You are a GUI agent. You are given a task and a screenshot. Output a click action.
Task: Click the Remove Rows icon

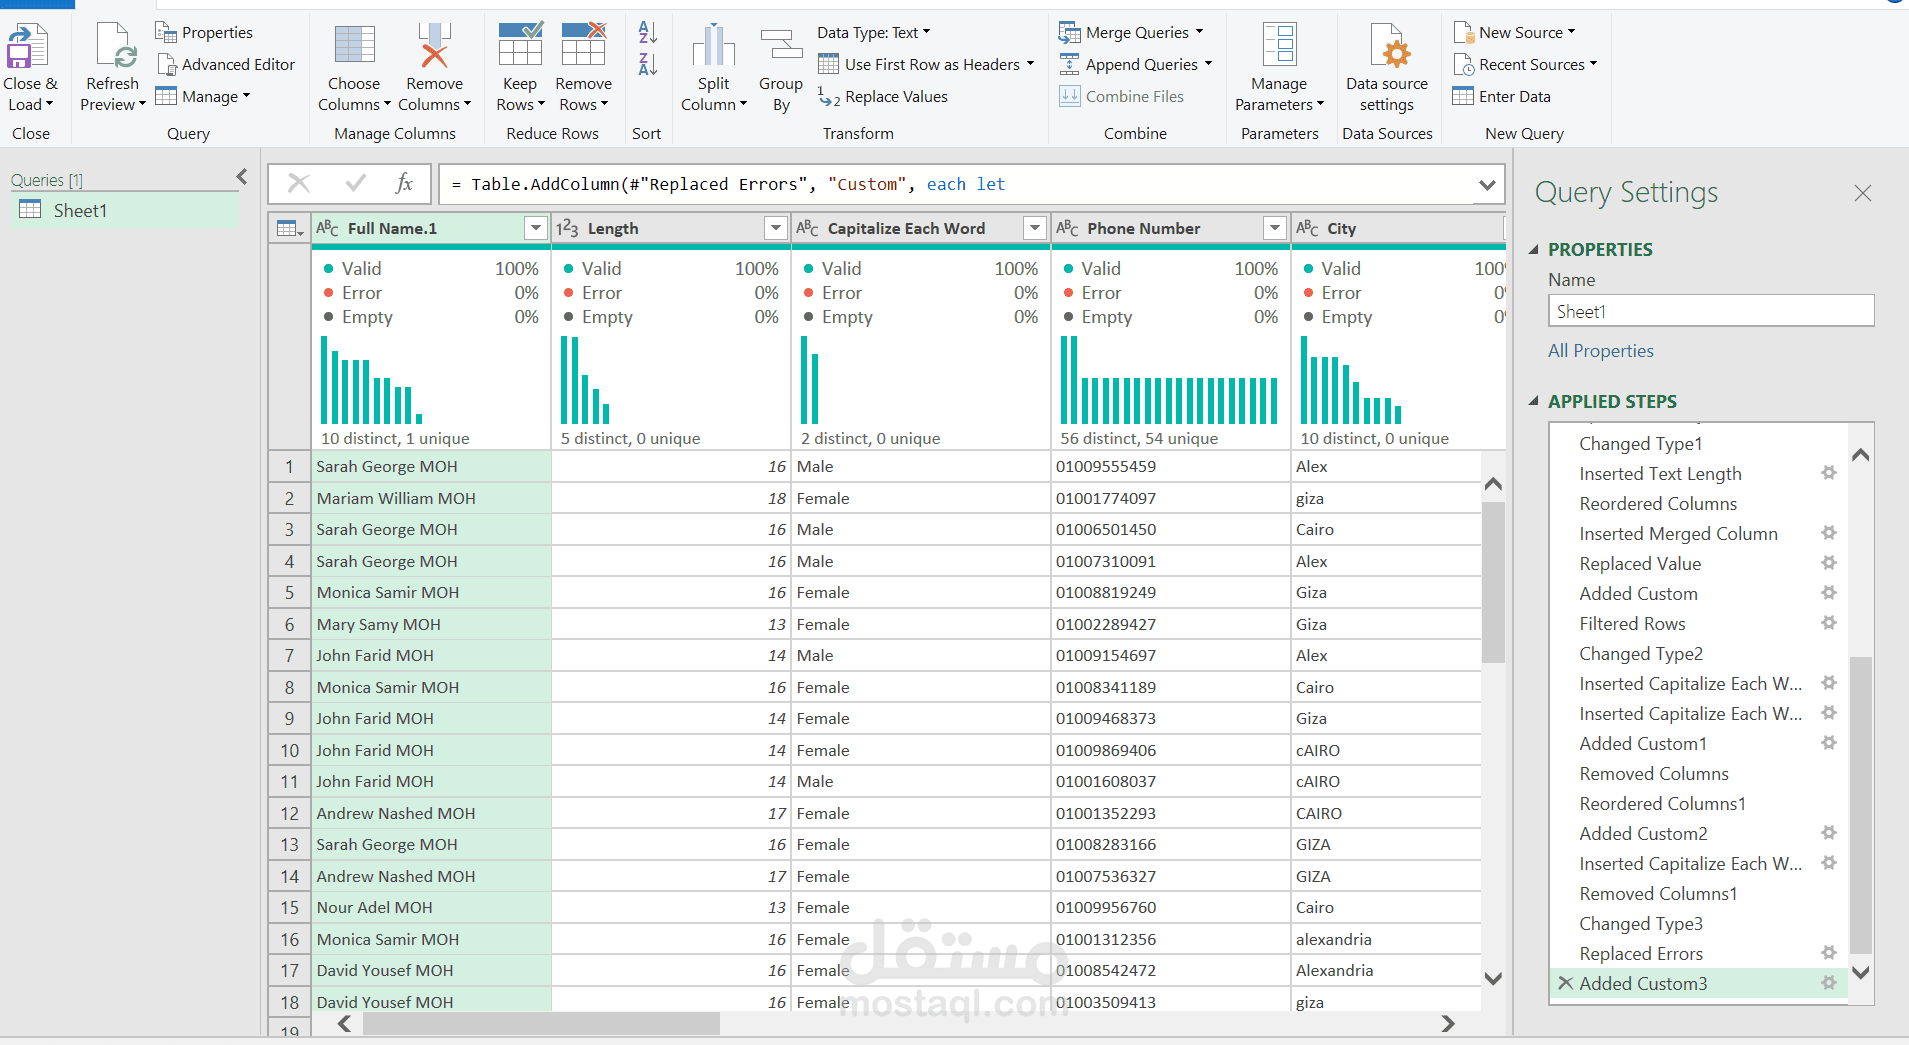(x=584, y=44)
